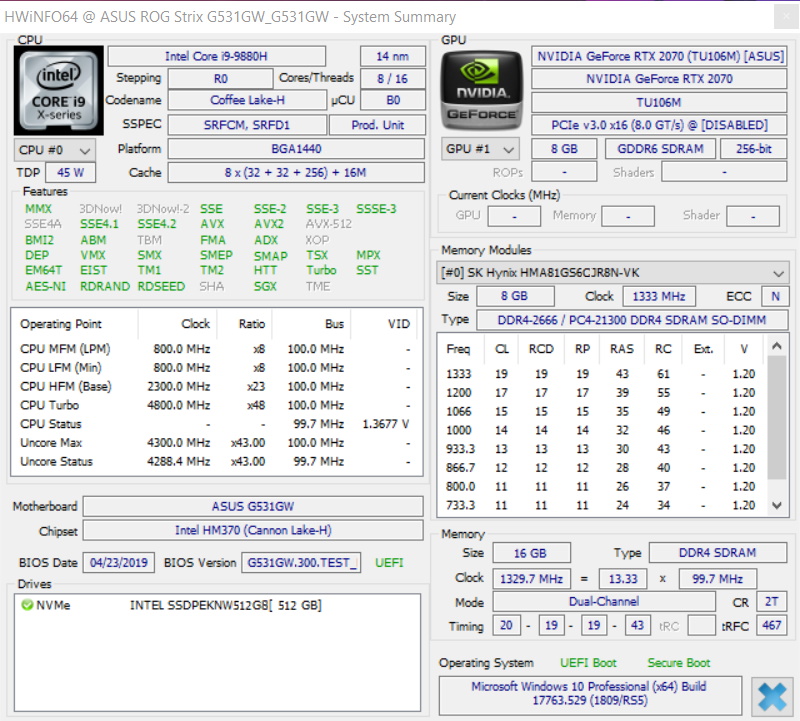The height and width of the screenshot is (721, 800).
Task: Click the Windows 10 Professional operating system field
Action: tap(590, 694)
